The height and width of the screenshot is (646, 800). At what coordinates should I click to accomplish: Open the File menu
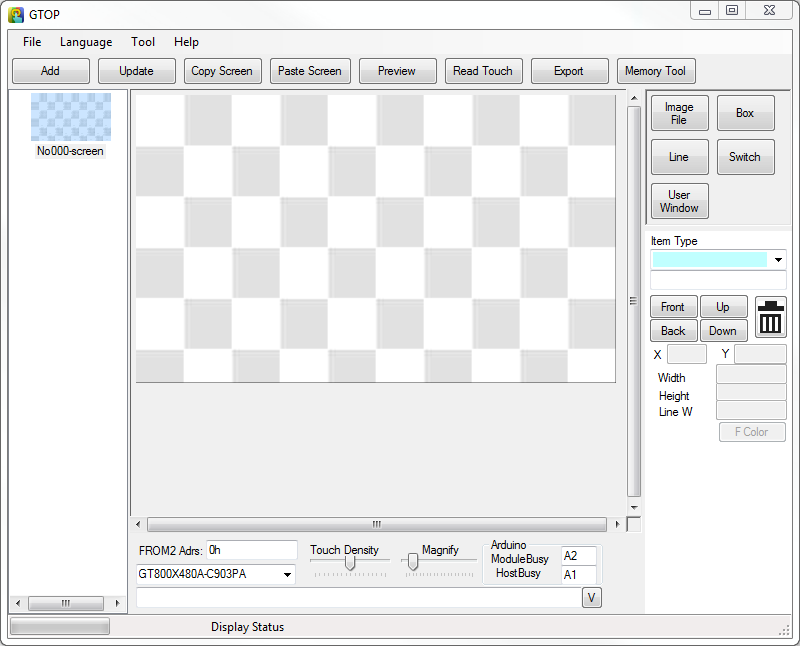point(32,42)
